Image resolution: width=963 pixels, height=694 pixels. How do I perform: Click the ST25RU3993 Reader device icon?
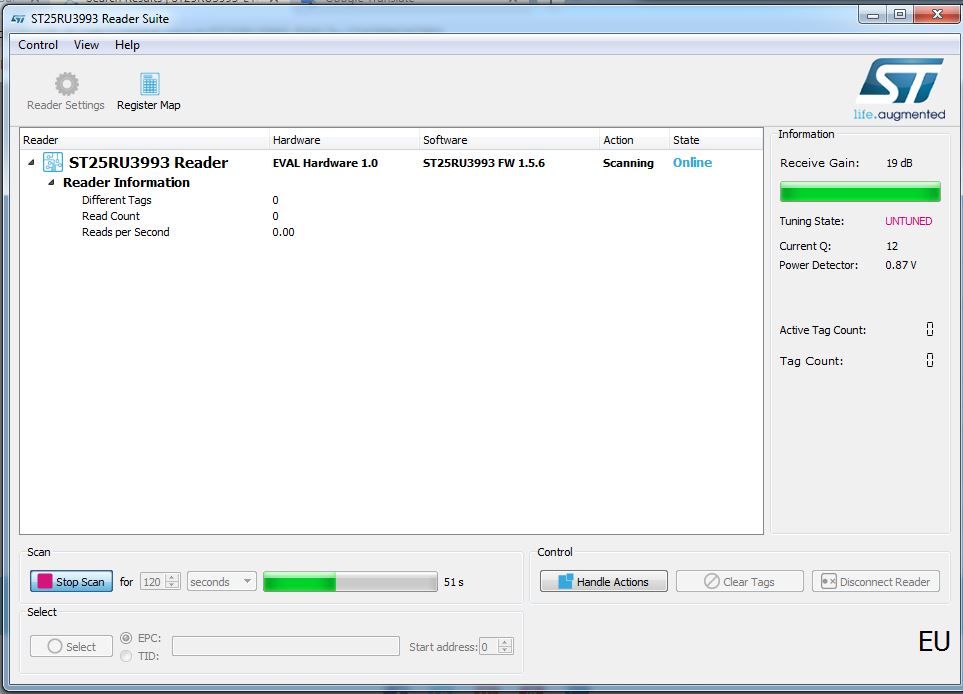pos(53,163)
